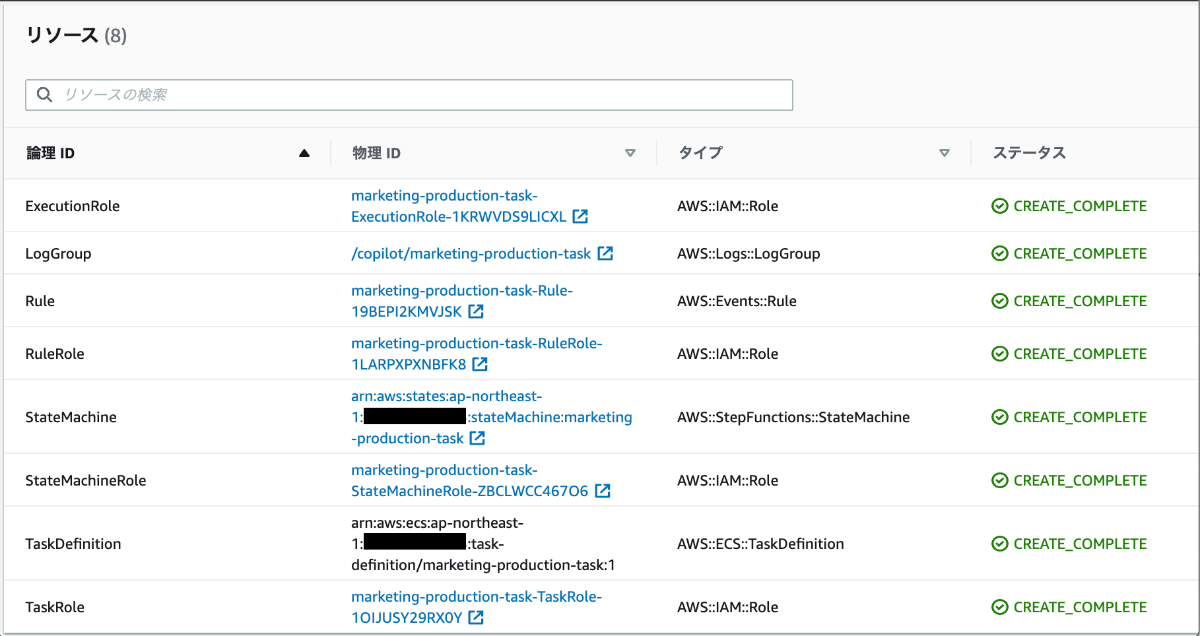This screenshot has height=636, width=1200.
Task: Click the magnifier icon in search box
Action: tap(44, 95)
